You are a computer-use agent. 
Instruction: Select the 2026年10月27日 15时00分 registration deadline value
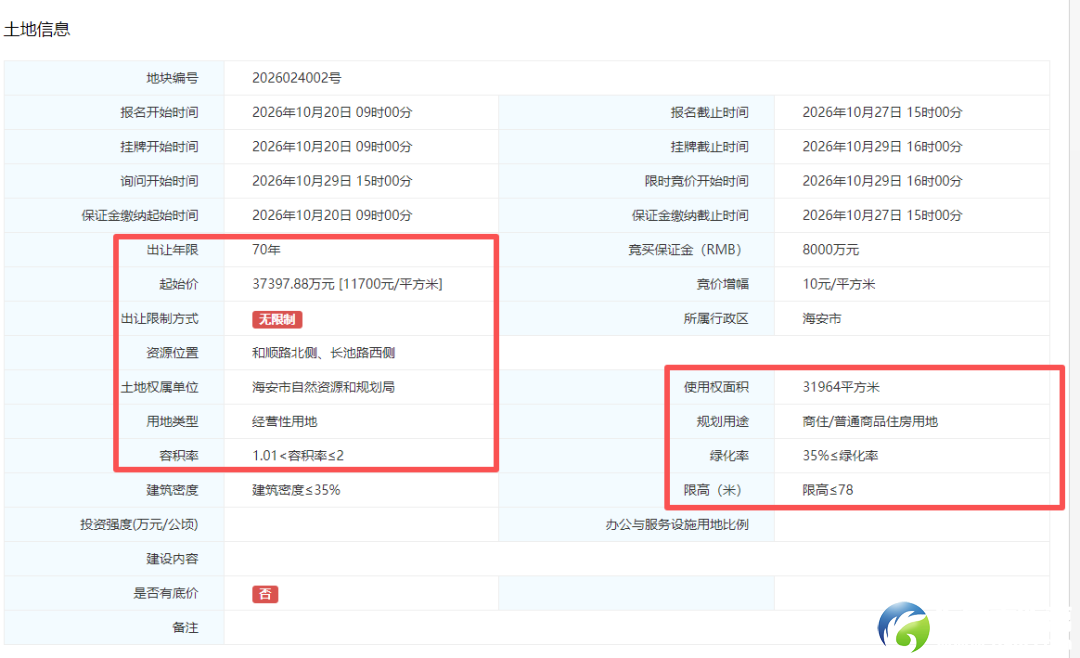pyautogui.click(x=882, y=112)
